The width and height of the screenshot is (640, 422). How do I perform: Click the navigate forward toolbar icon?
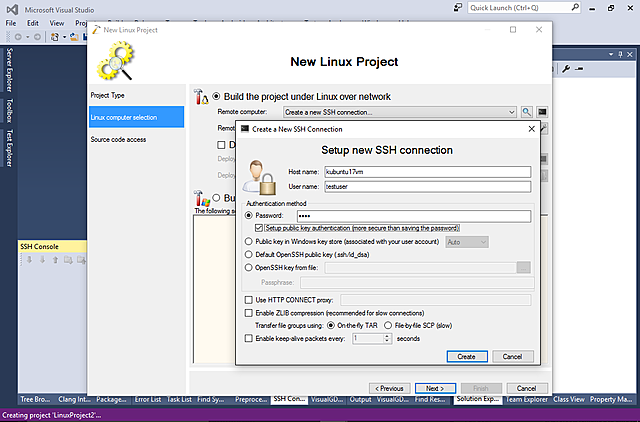tap(37, 37)
